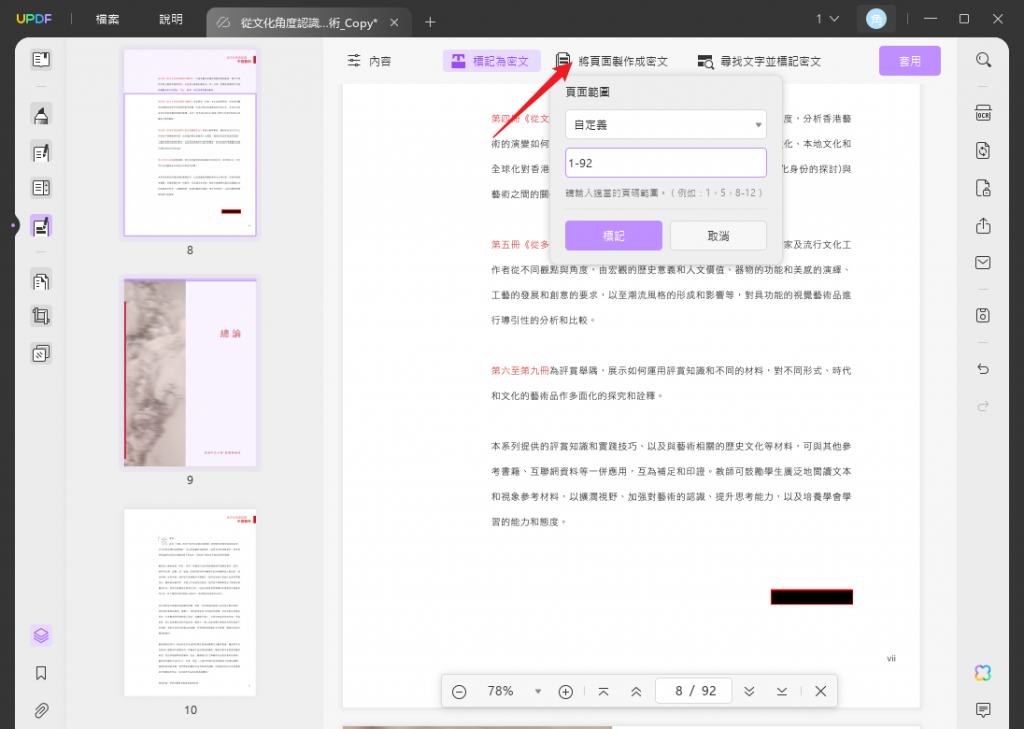Open the Convert PDF icon on right
The height and width of the screenshot is (729, 1024).
pyautogui.click(x=983, y=150)
